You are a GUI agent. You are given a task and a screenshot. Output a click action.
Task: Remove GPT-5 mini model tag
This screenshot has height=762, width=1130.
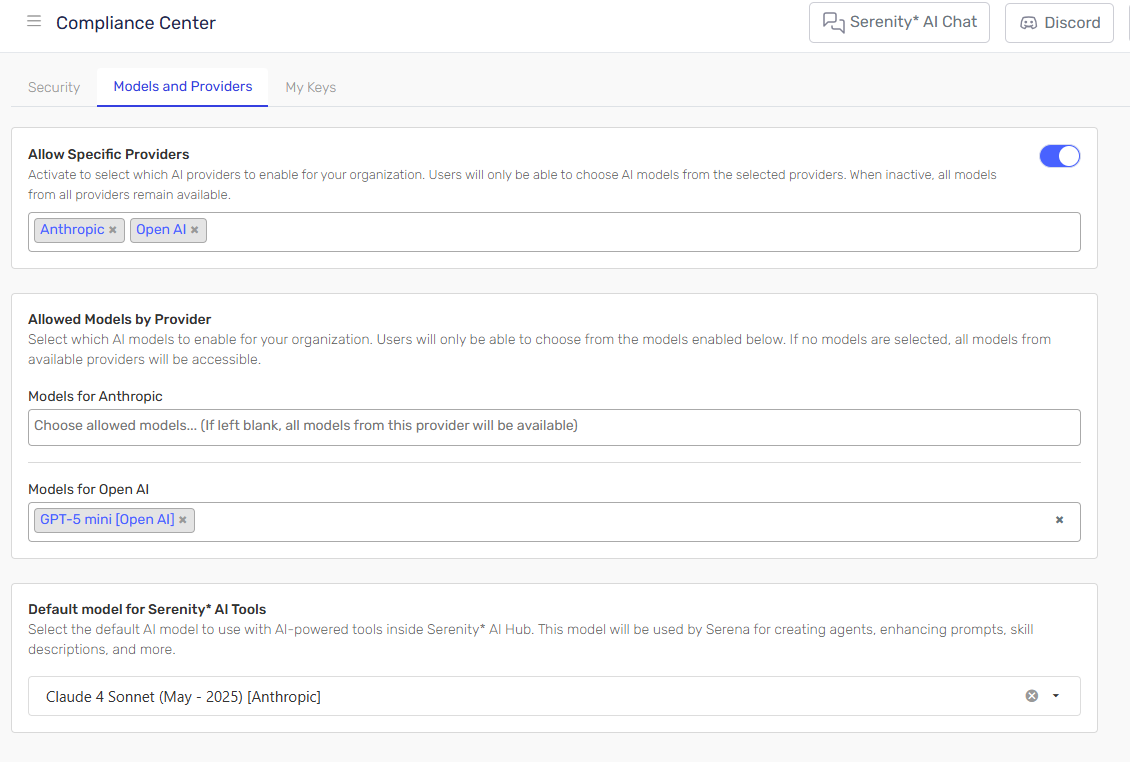(x=183, y=520)
